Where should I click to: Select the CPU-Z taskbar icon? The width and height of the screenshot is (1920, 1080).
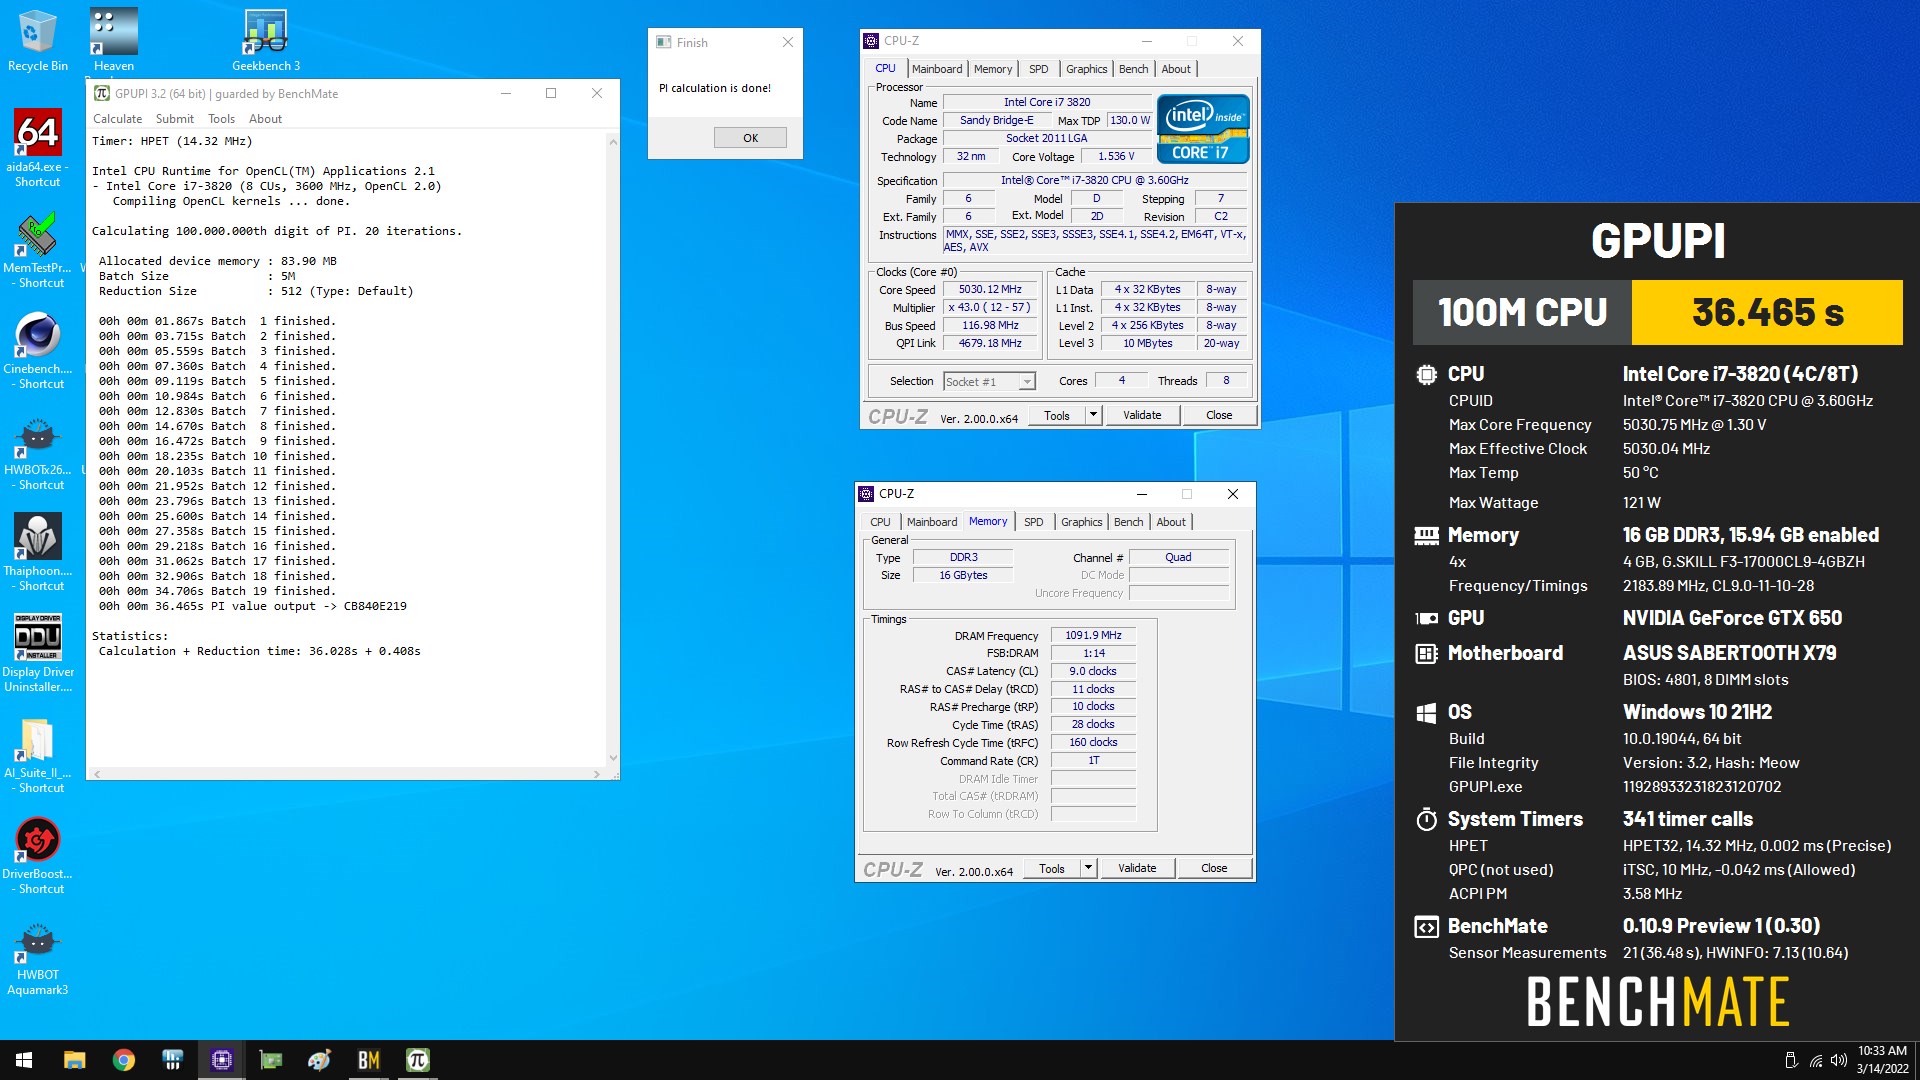coord(222,1060)
